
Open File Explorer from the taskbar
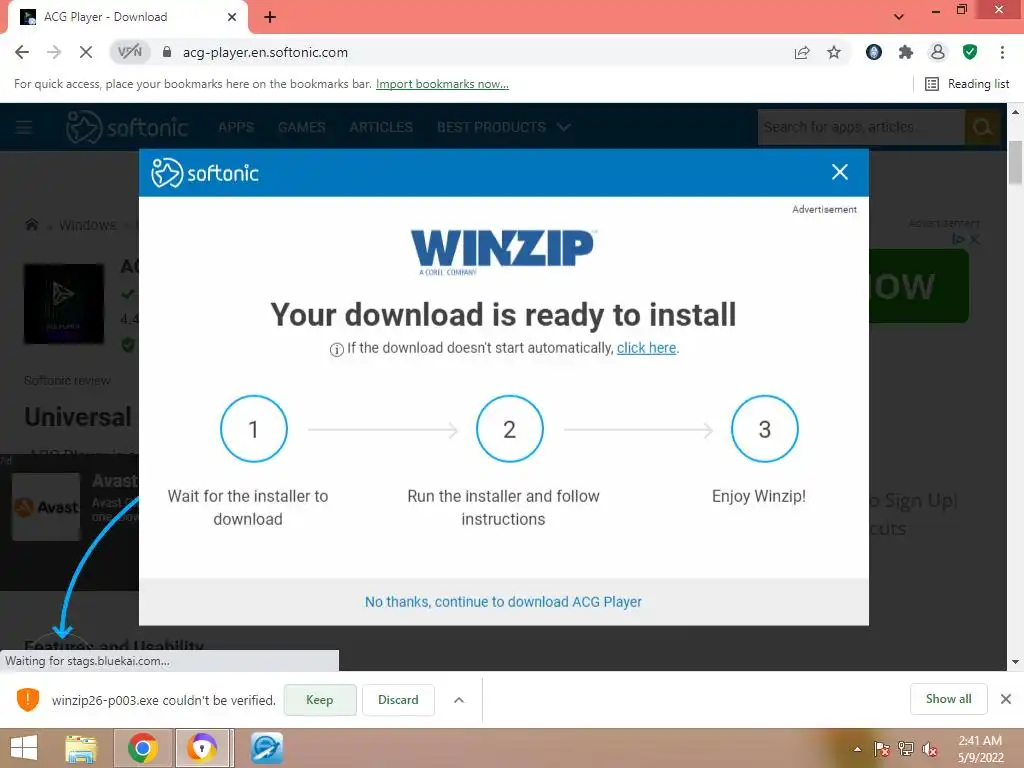coord(81,748)
